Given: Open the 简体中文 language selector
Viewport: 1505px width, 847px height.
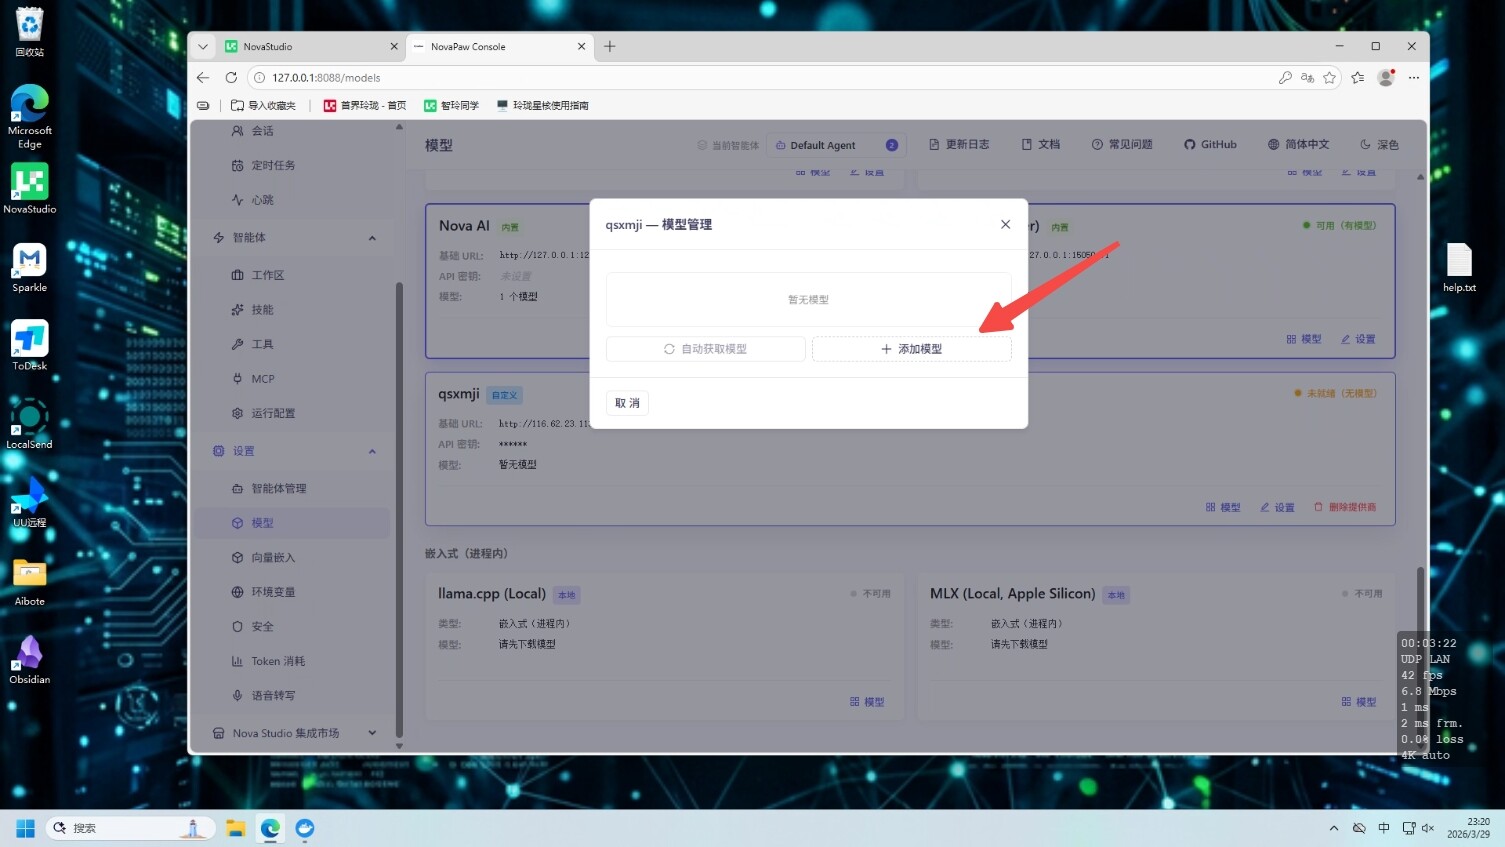Looking at the screenshot, I should pos(1298,145).
